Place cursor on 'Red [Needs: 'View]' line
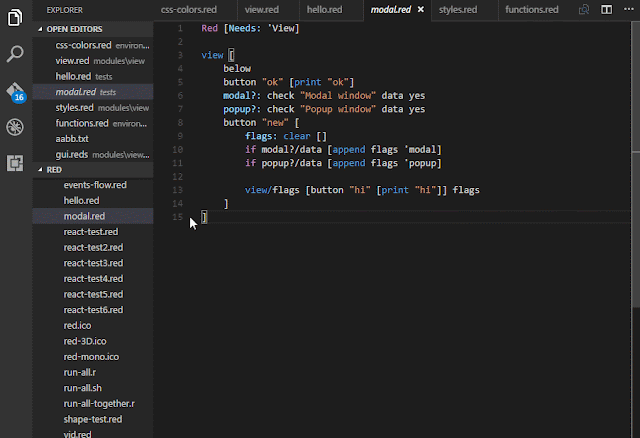Screen dimensions: 640x438 (250, 28)
